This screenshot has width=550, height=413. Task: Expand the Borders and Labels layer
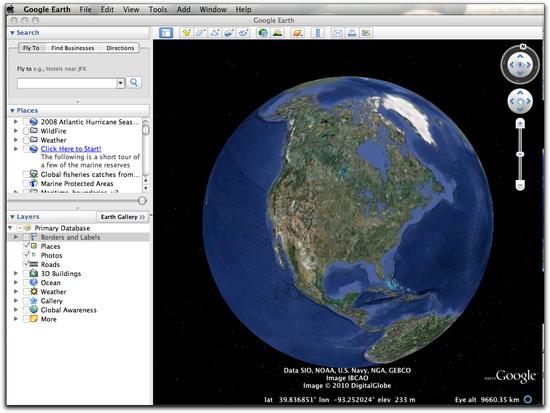coord(16,237)
